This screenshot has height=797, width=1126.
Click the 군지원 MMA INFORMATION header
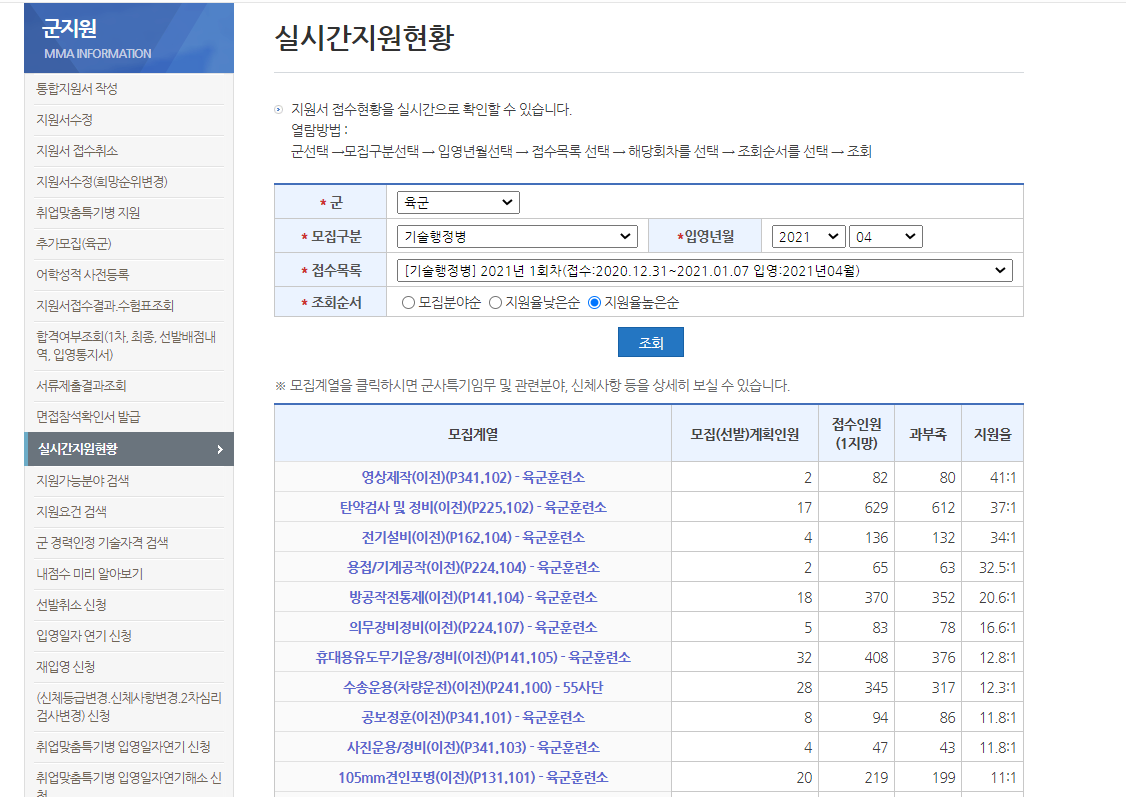[129, 38]
